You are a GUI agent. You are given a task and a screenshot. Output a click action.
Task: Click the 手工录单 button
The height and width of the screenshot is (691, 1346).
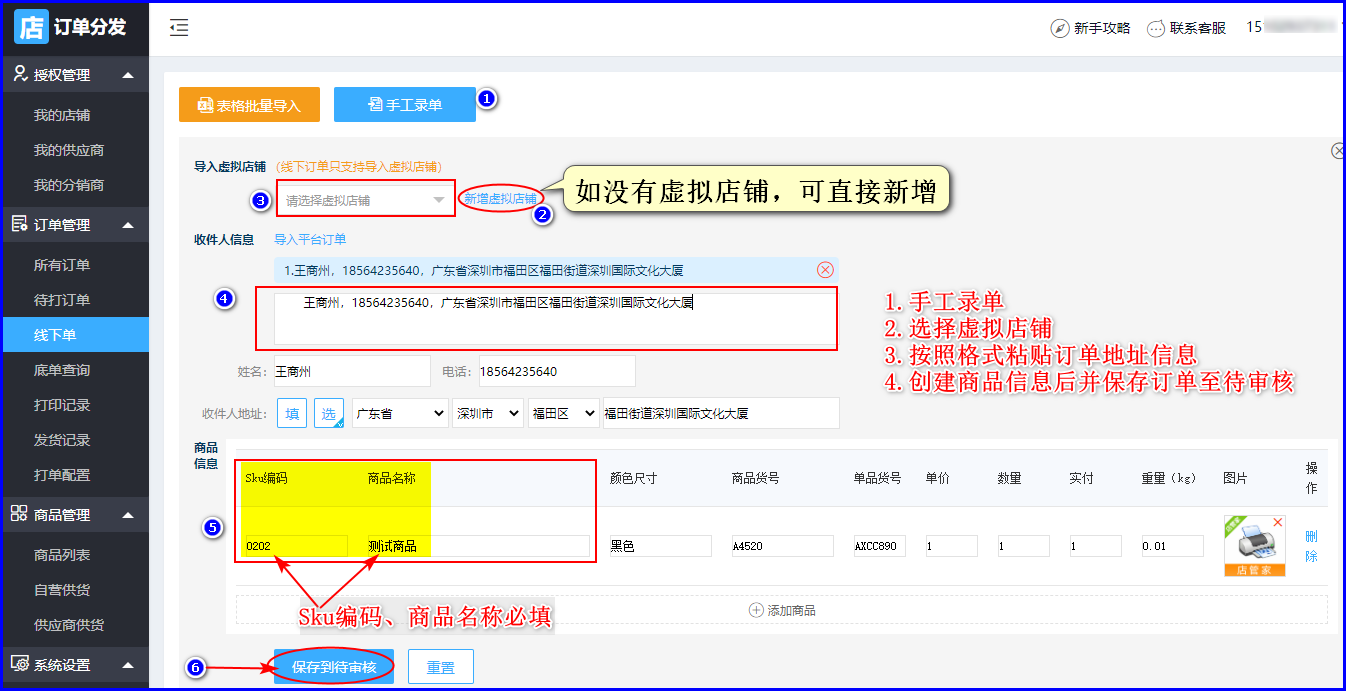click(x=404, y=105)
